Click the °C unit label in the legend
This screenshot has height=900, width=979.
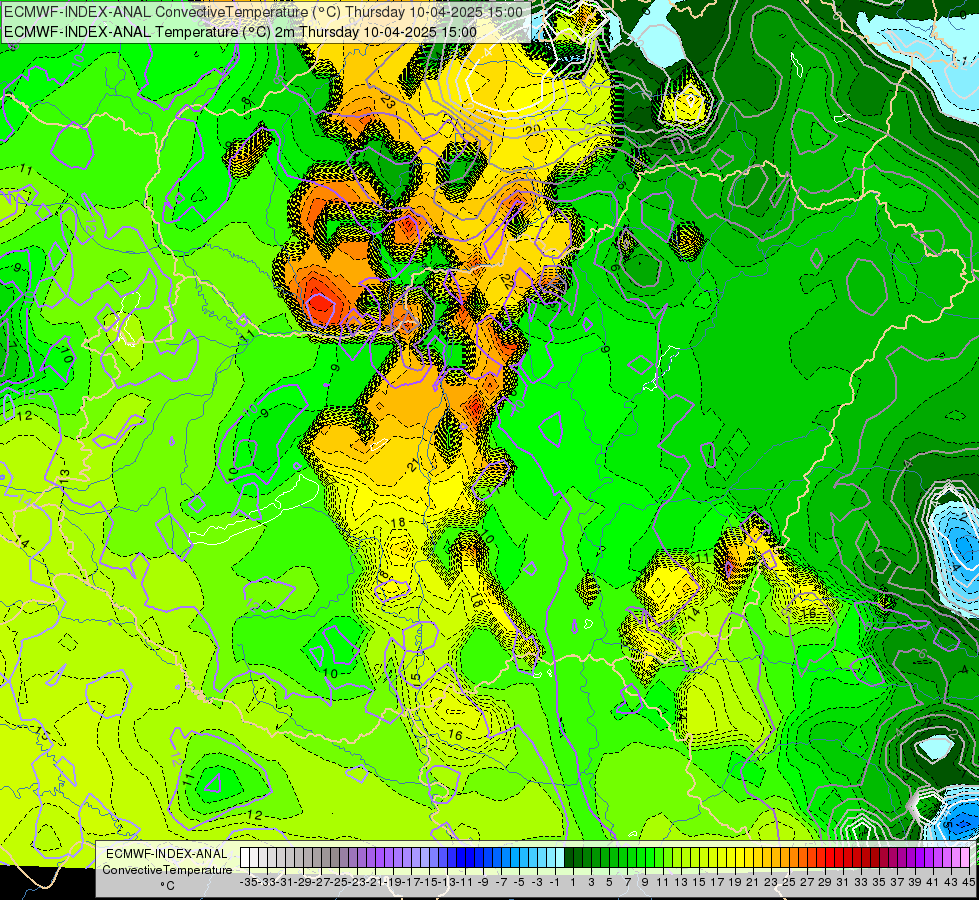tap(167, 886)
